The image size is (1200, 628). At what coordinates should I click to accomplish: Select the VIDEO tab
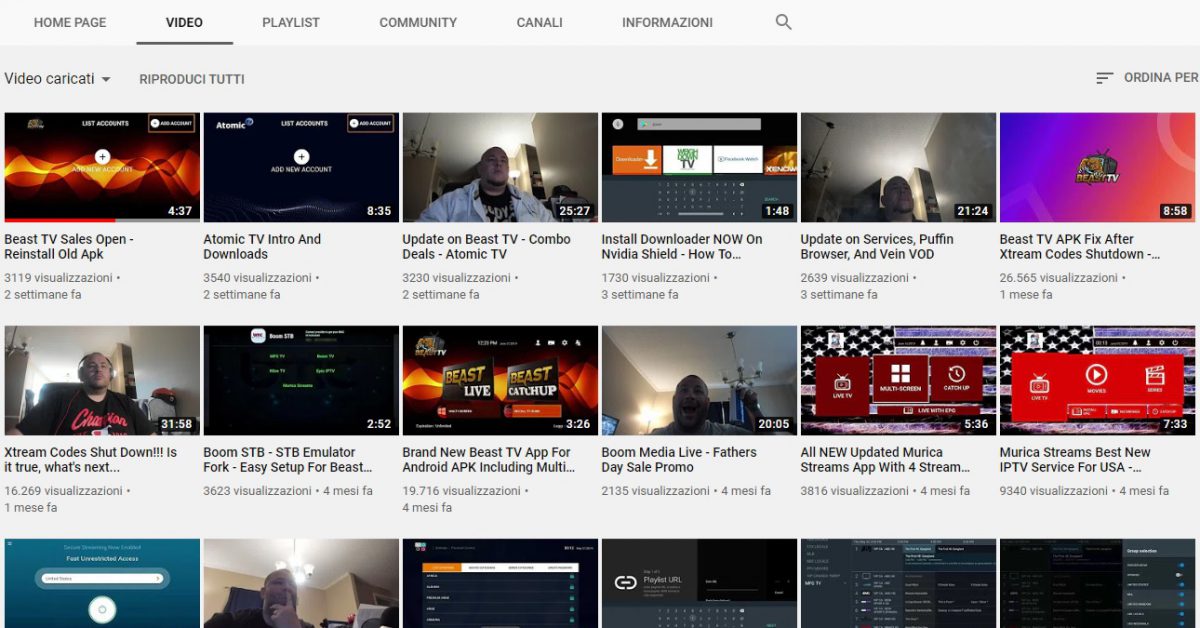[185, 22]
